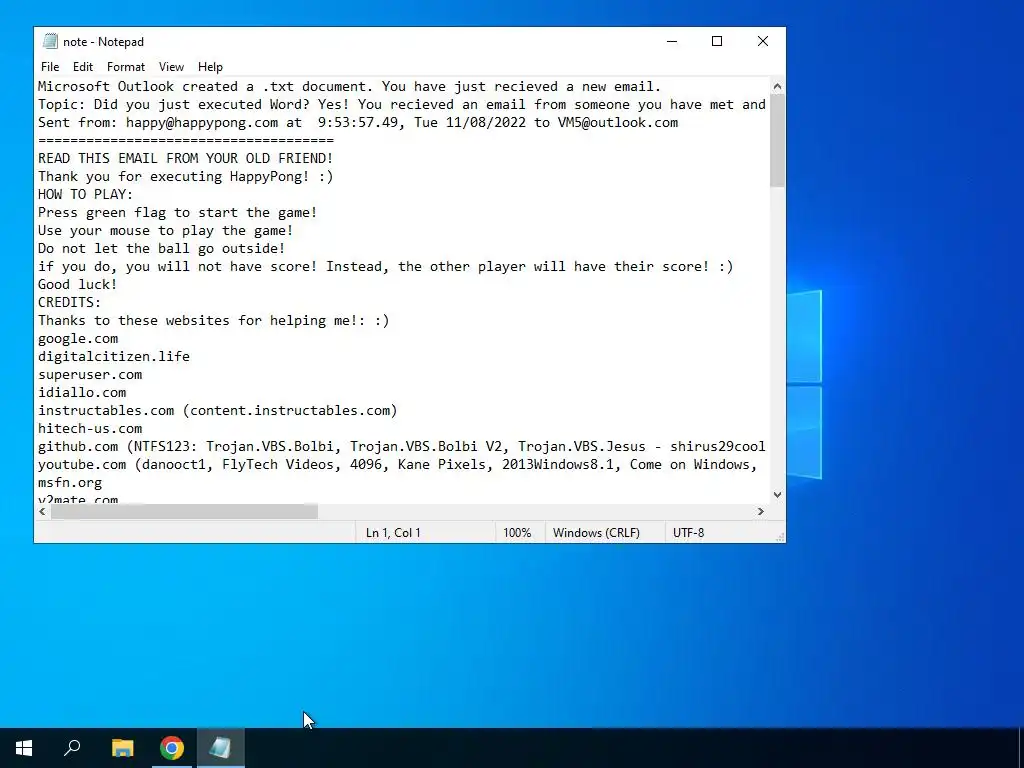The width and height of the screenshot is (1024, 768).
Task: Click the 'Topic: Did you just executed Word?' line
Action: click(402, 104)
